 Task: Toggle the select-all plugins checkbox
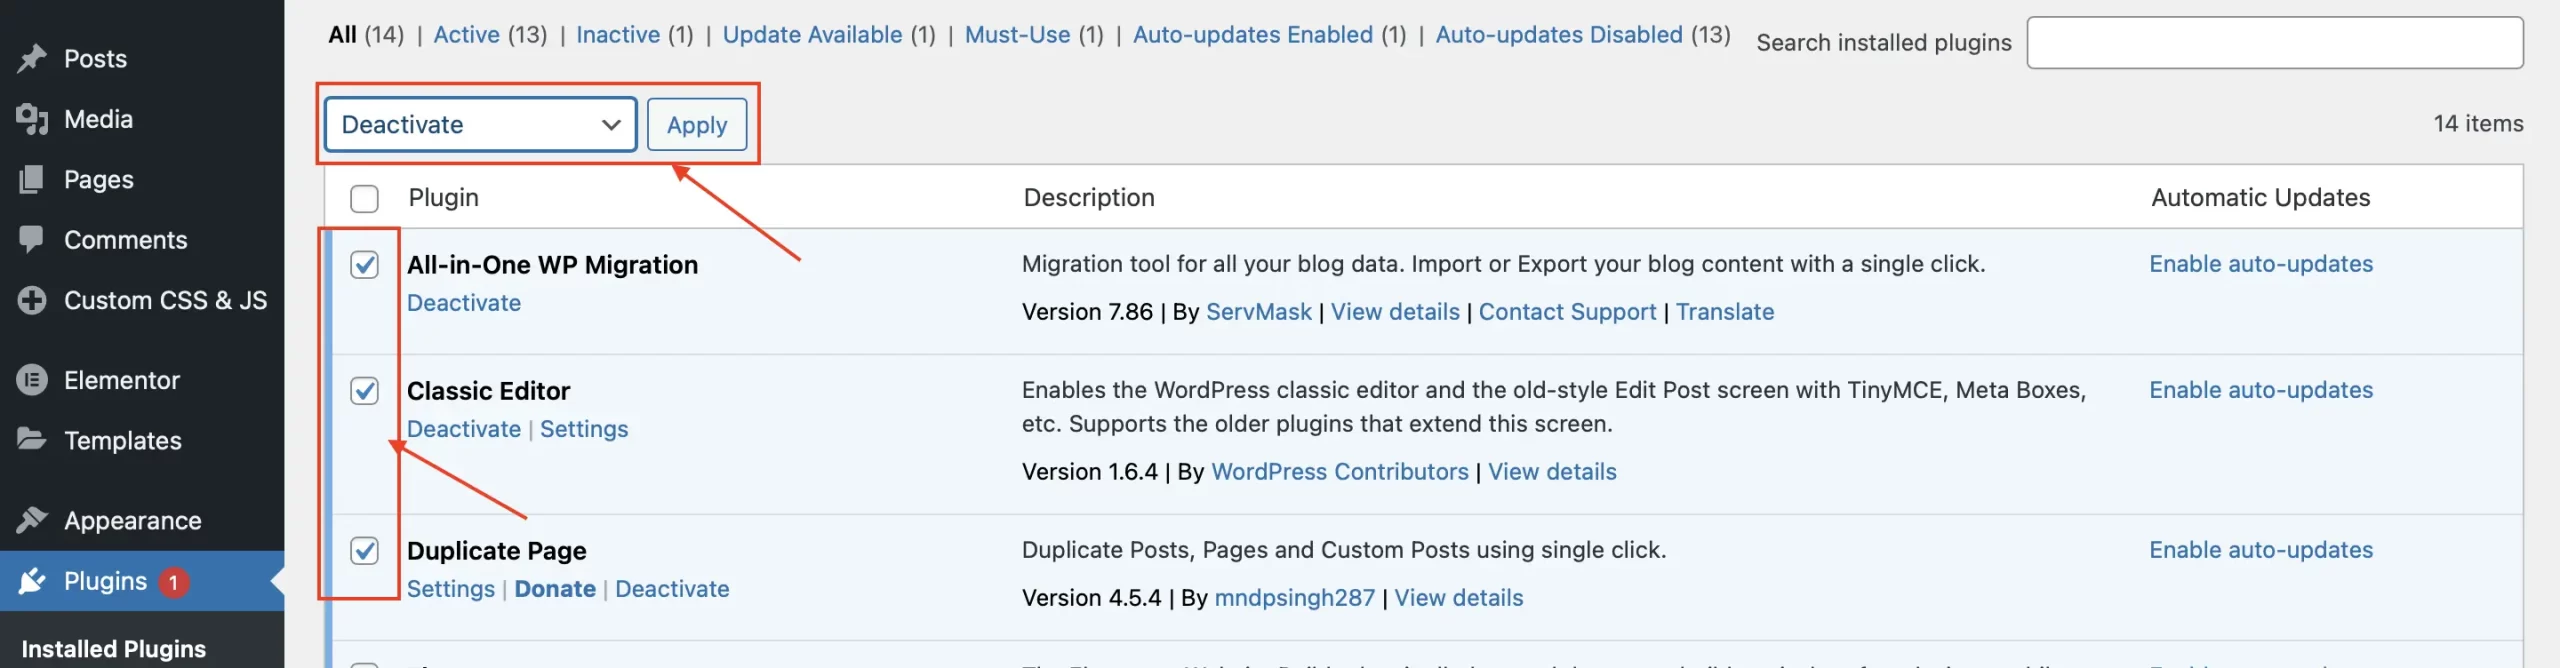[364, 198]
